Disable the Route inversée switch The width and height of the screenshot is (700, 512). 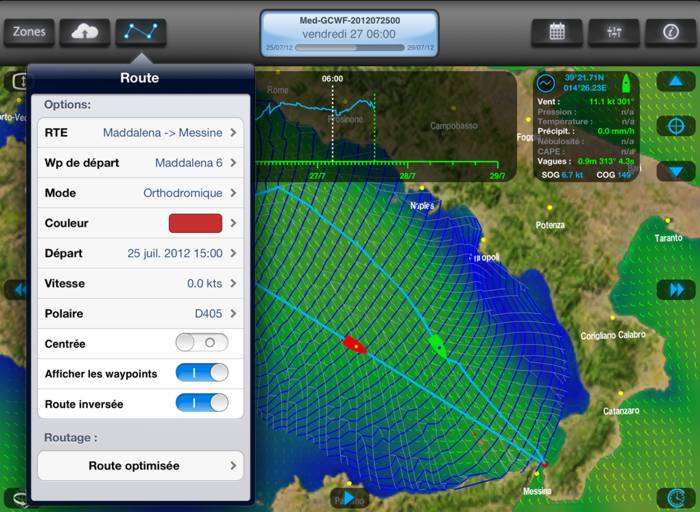pos(202,403)
